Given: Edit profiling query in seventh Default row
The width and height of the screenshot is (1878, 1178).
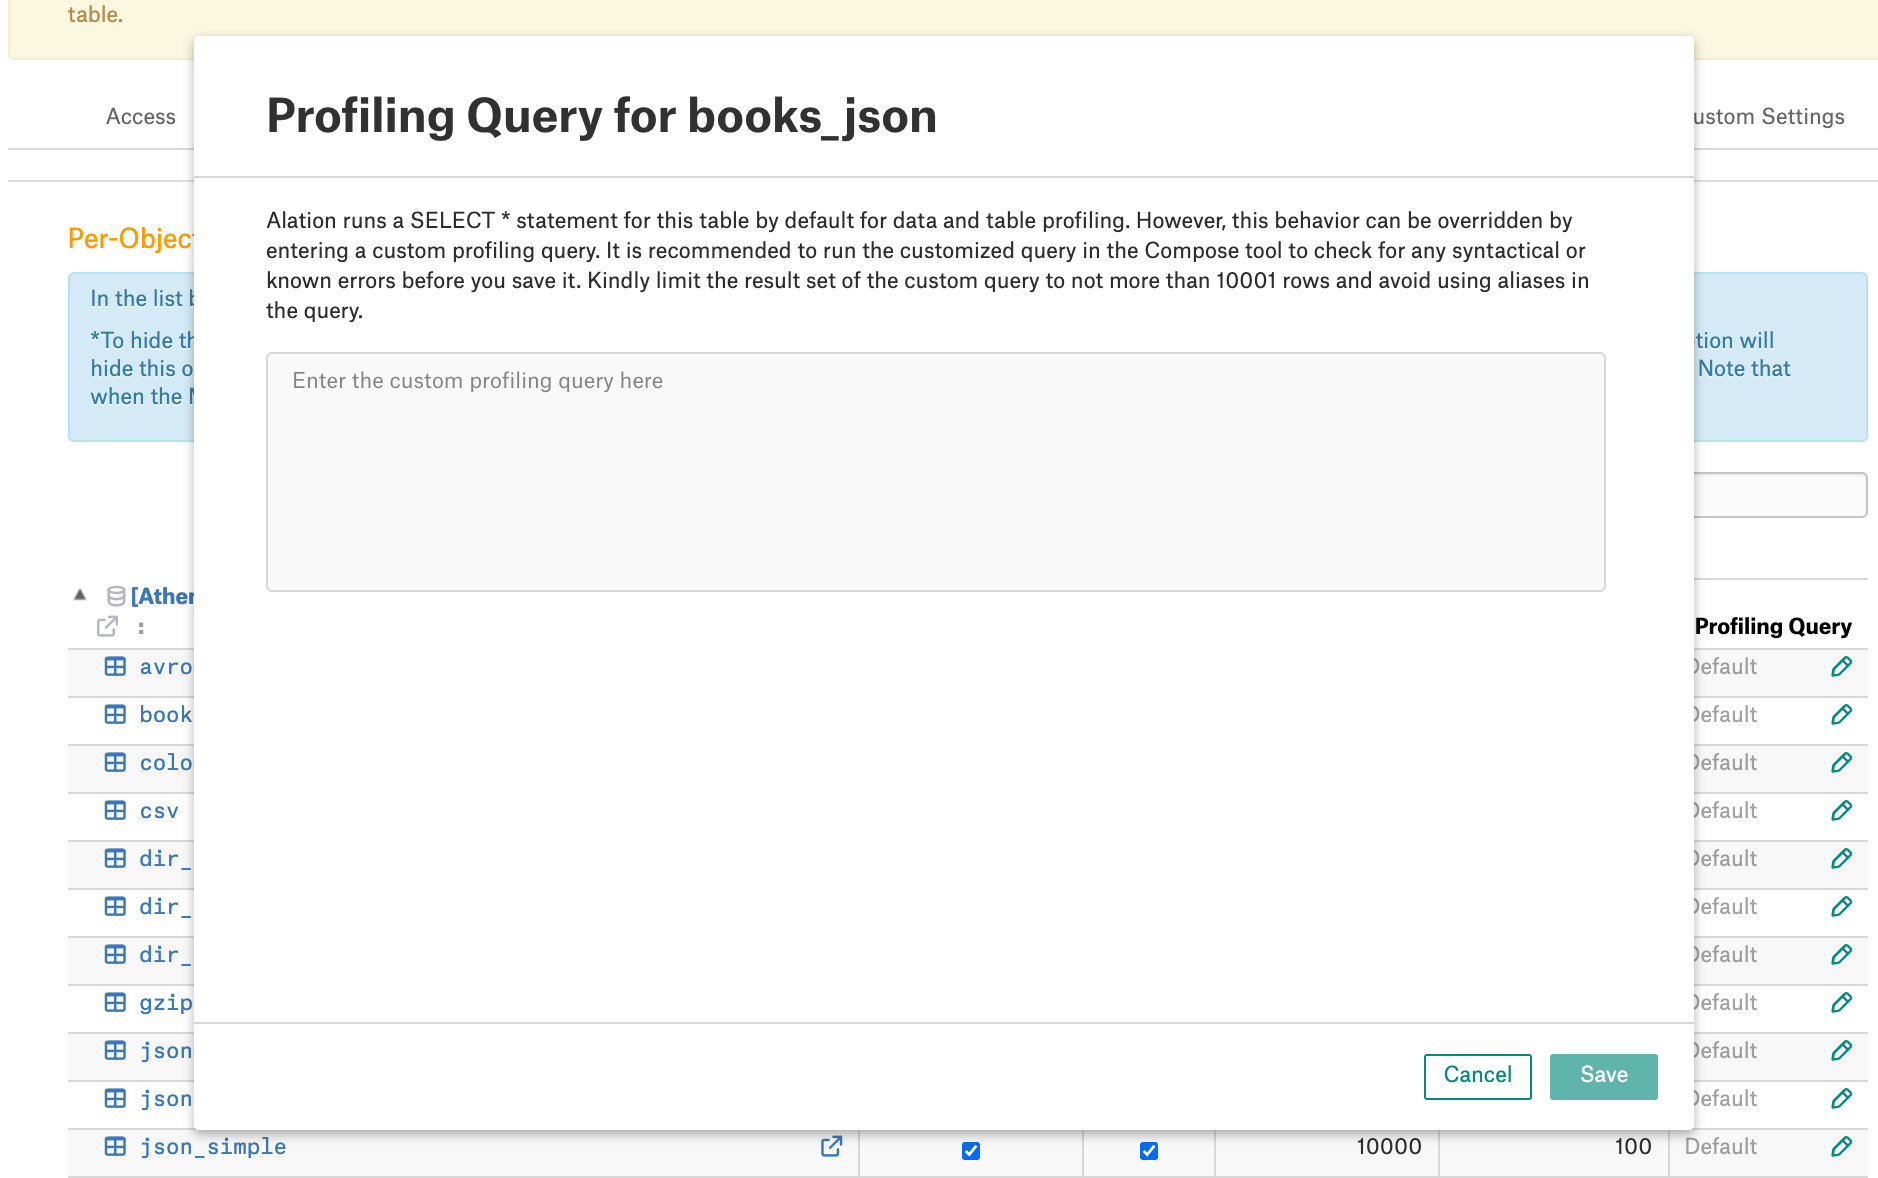Looking at the screenshot, I should [x=1841, y=955].
